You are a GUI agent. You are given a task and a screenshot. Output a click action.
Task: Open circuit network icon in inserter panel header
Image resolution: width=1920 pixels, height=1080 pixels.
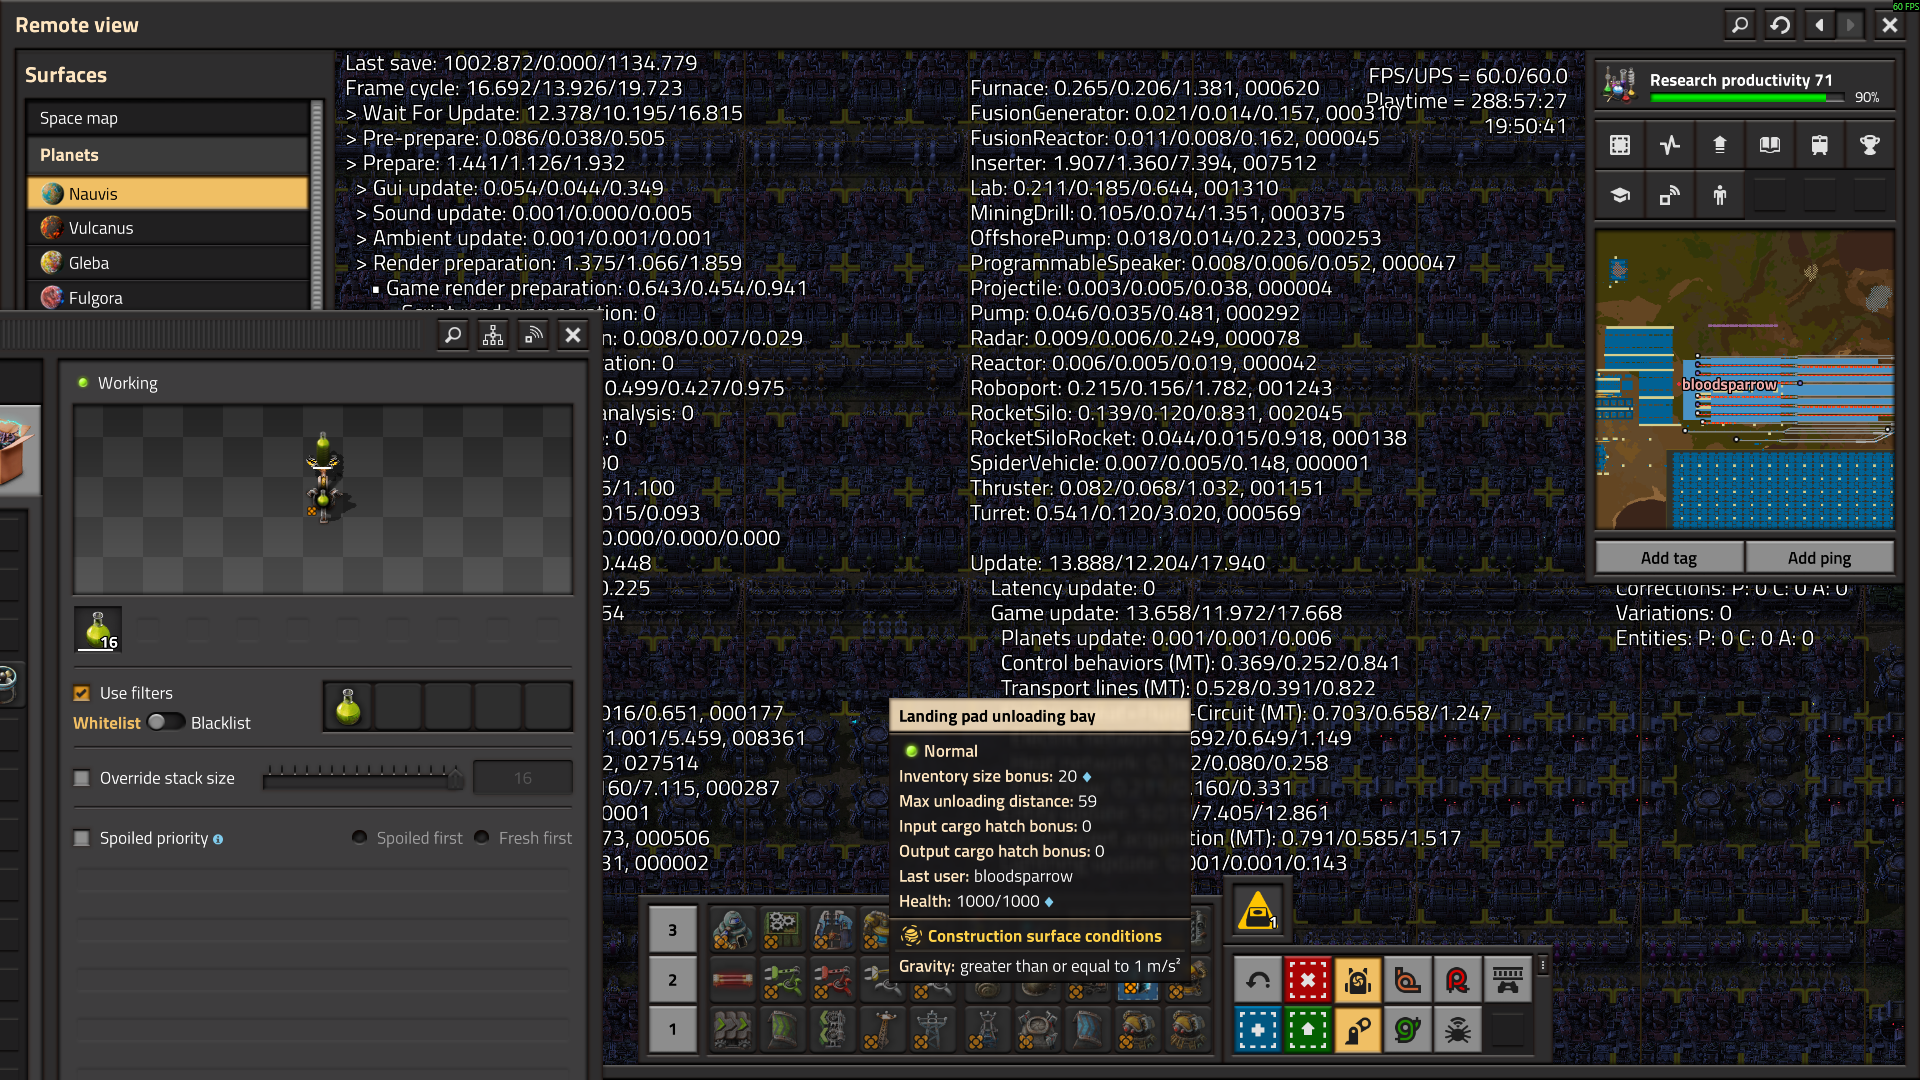click(x=493, y=336)
